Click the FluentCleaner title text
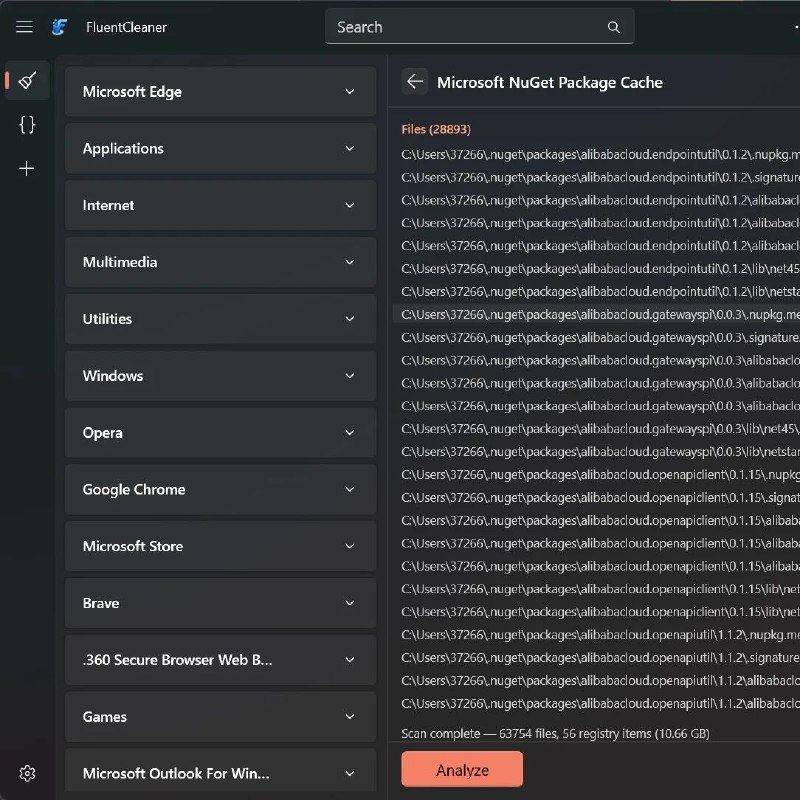 126,27
